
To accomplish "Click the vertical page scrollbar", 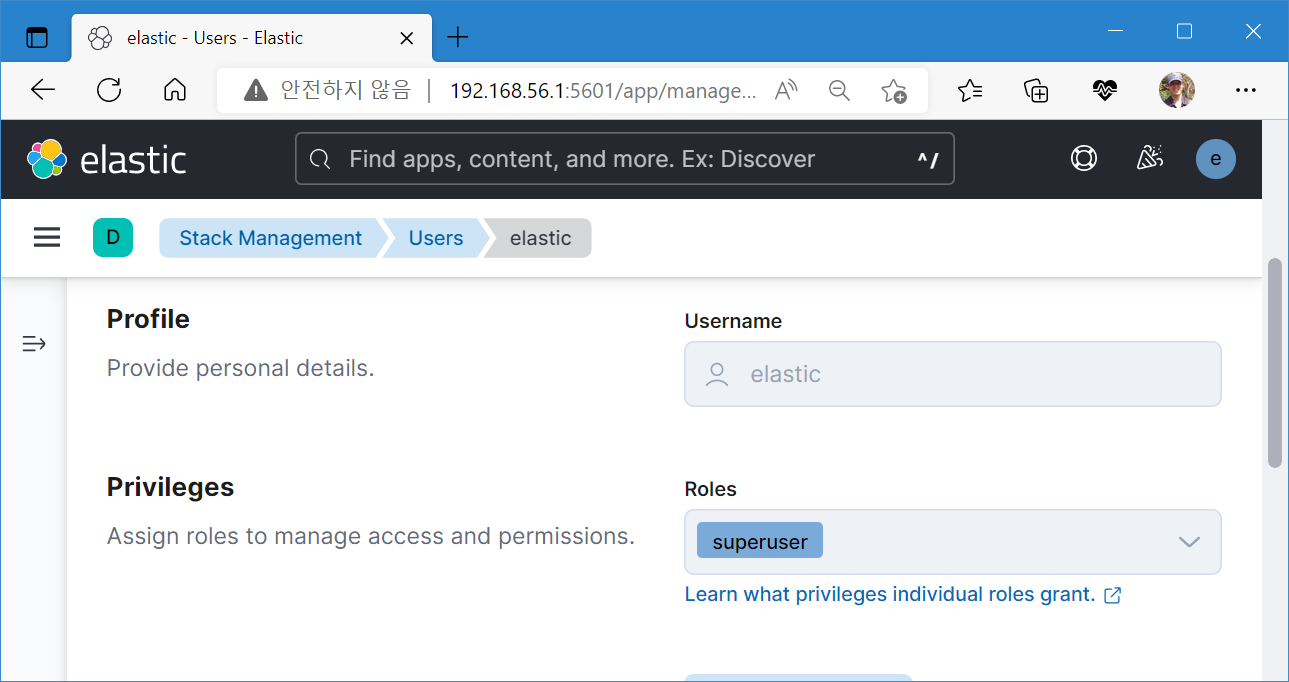I will click(1274, 362).
